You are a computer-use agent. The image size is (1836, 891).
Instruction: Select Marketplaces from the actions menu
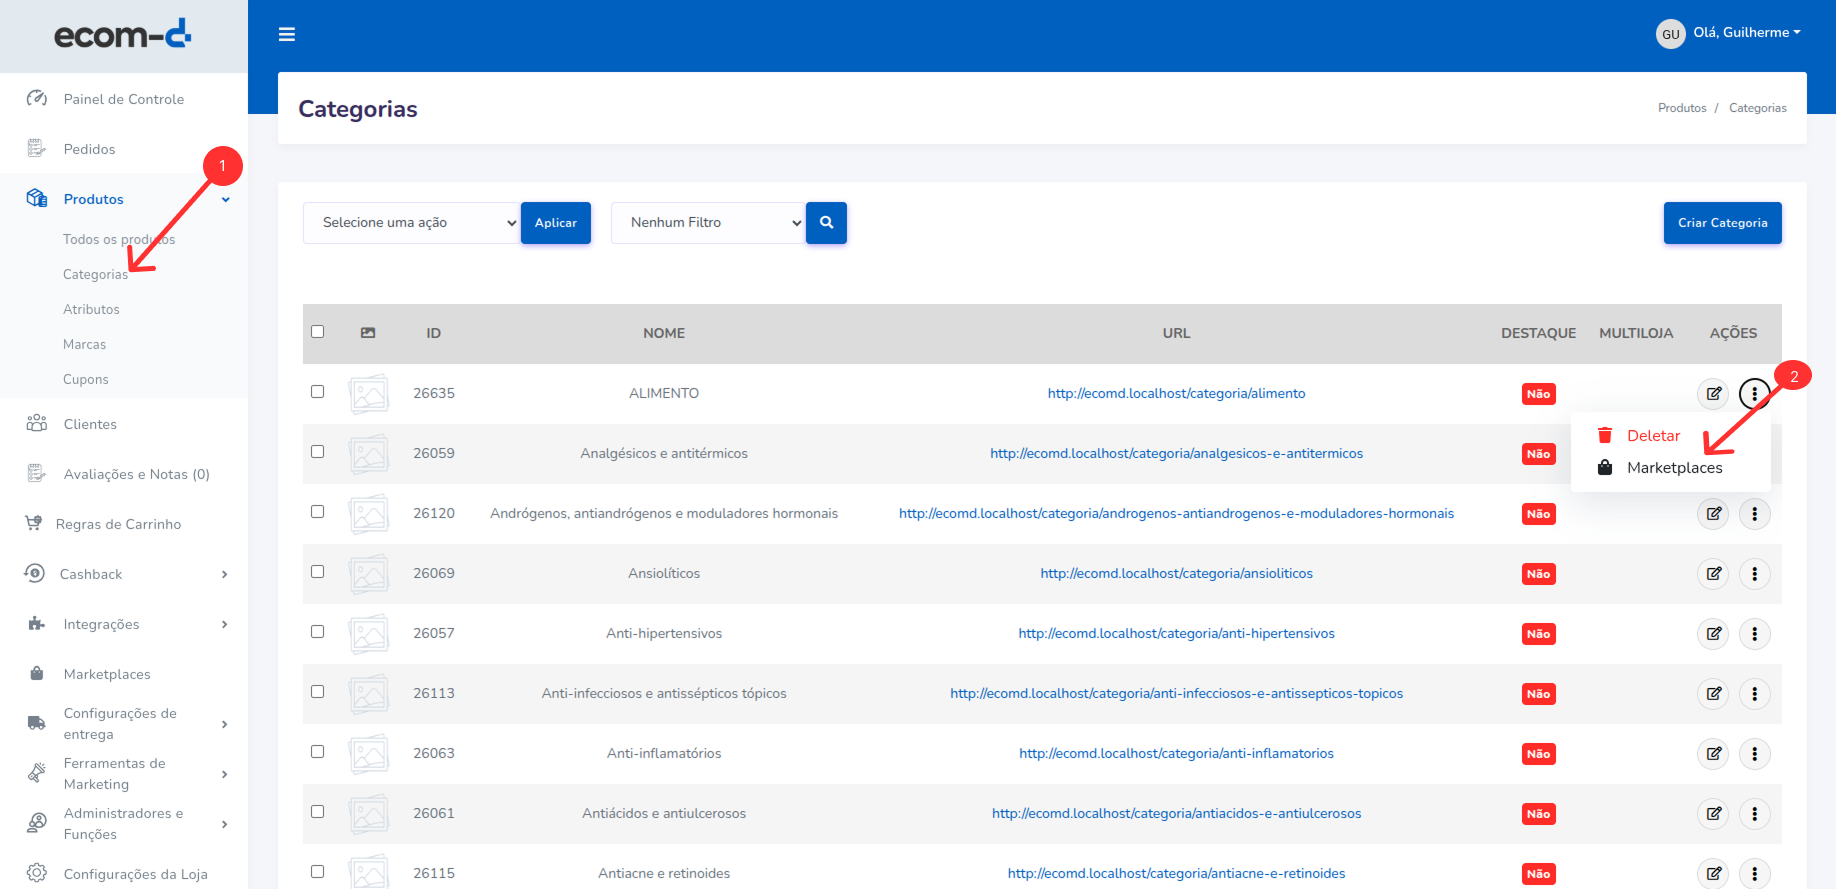[1674, 468]
